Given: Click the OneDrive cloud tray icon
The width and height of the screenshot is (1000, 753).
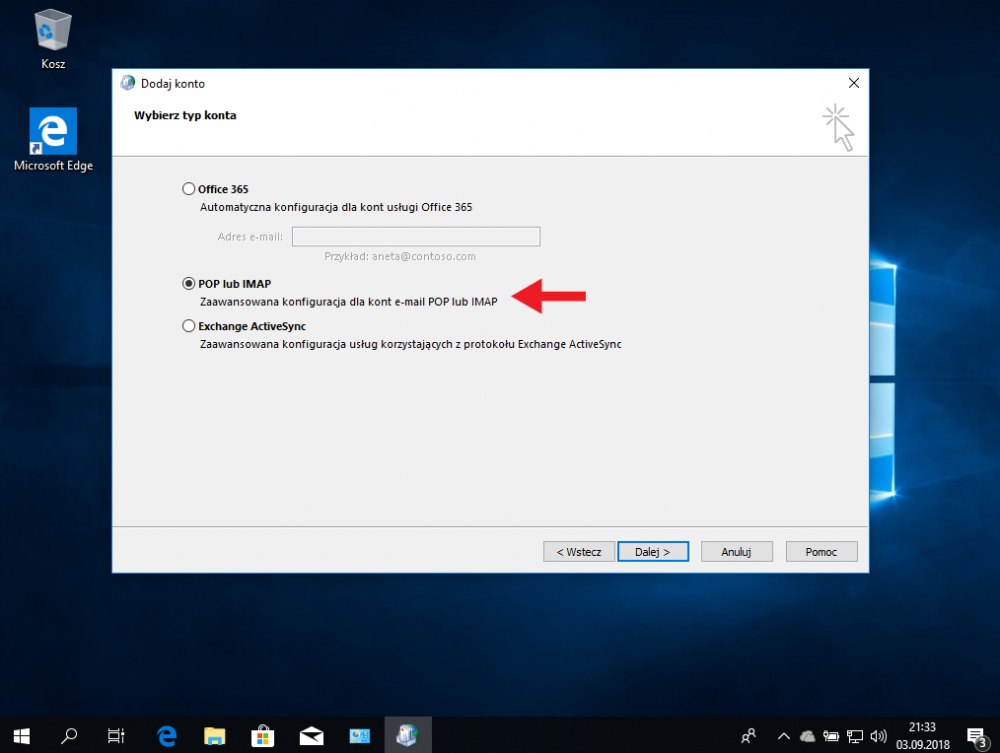Looking at the screenshot, I should (807, 736).
